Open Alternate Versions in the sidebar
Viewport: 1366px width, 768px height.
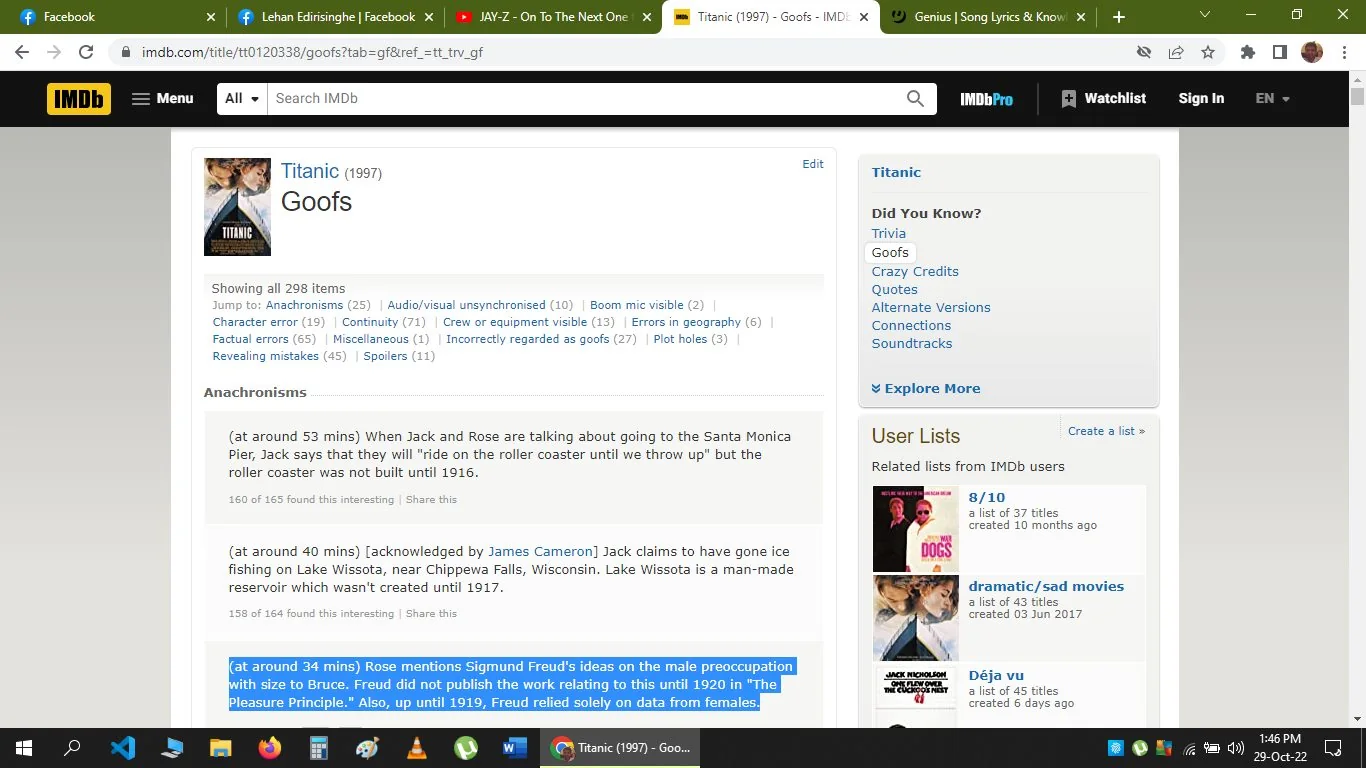931,307
